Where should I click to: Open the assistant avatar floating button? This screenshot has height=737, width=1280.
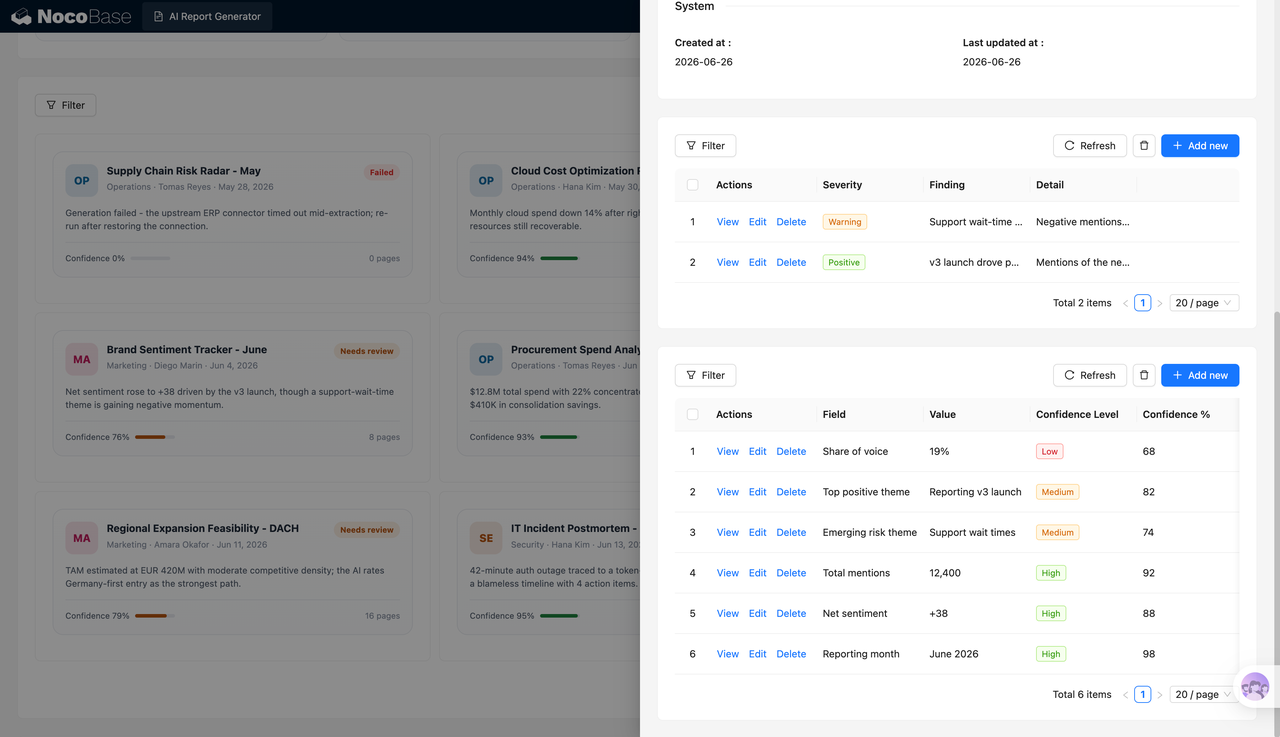1255,687
